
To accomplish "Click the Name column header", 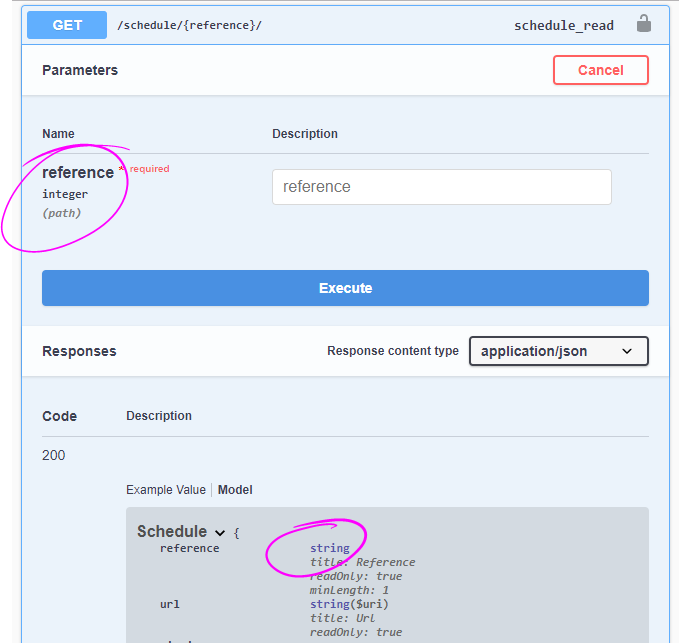I will pos(58,134).
